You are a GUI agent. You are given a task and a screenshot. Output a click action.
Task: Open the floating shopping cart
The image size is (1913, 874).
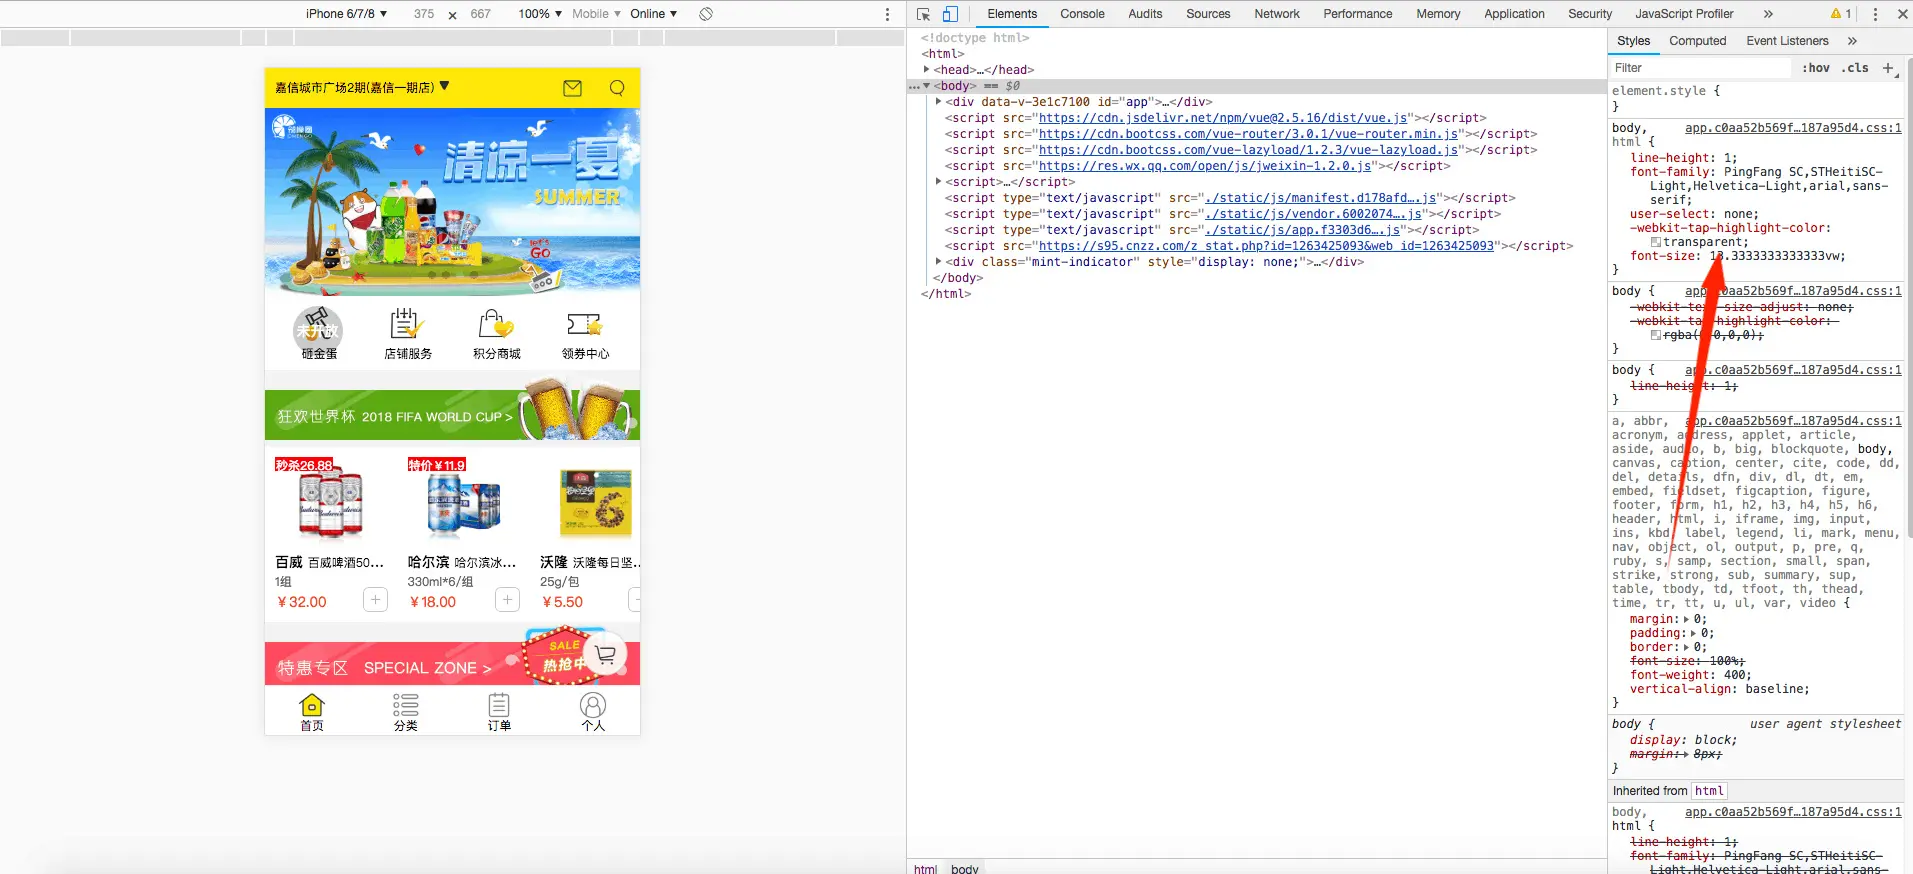[605, 655]
